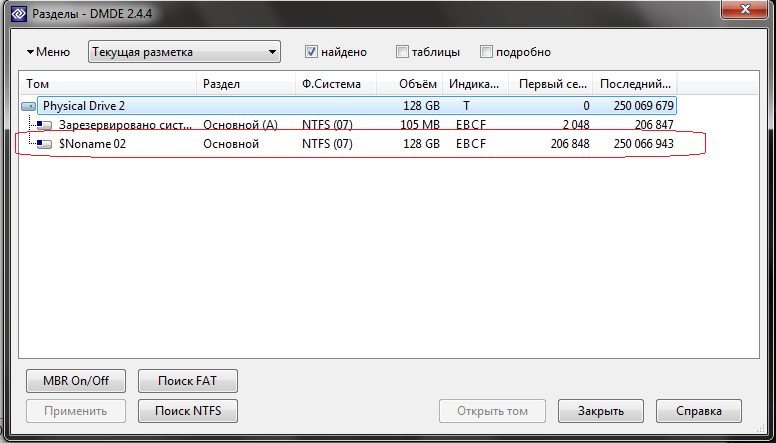Sort by the Первый се... column header
Viewport: 776px width, 443px height.
[551, 84]
